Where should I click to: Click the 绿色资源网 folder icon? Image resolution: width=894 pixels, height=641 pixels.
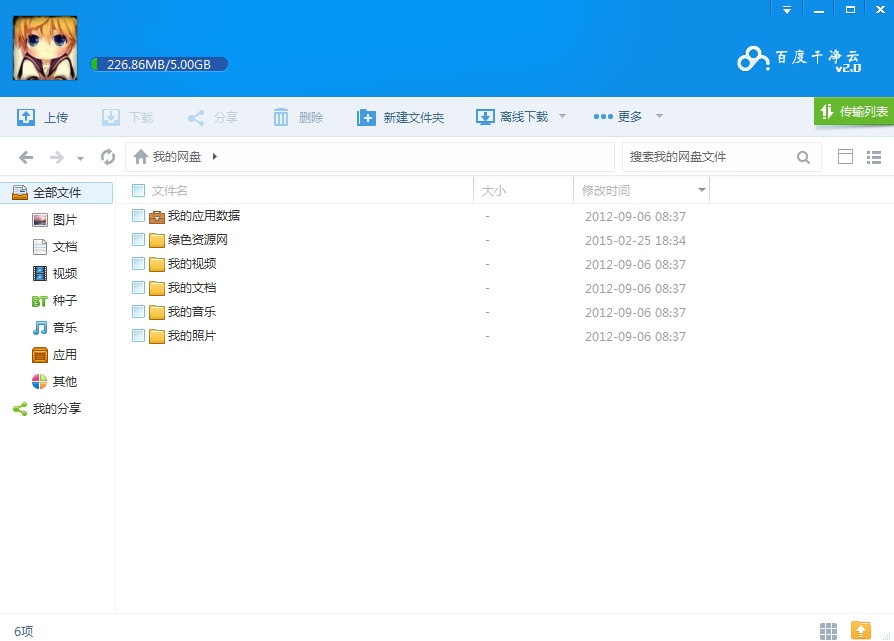pyautogui.click(x=157, y=240)
